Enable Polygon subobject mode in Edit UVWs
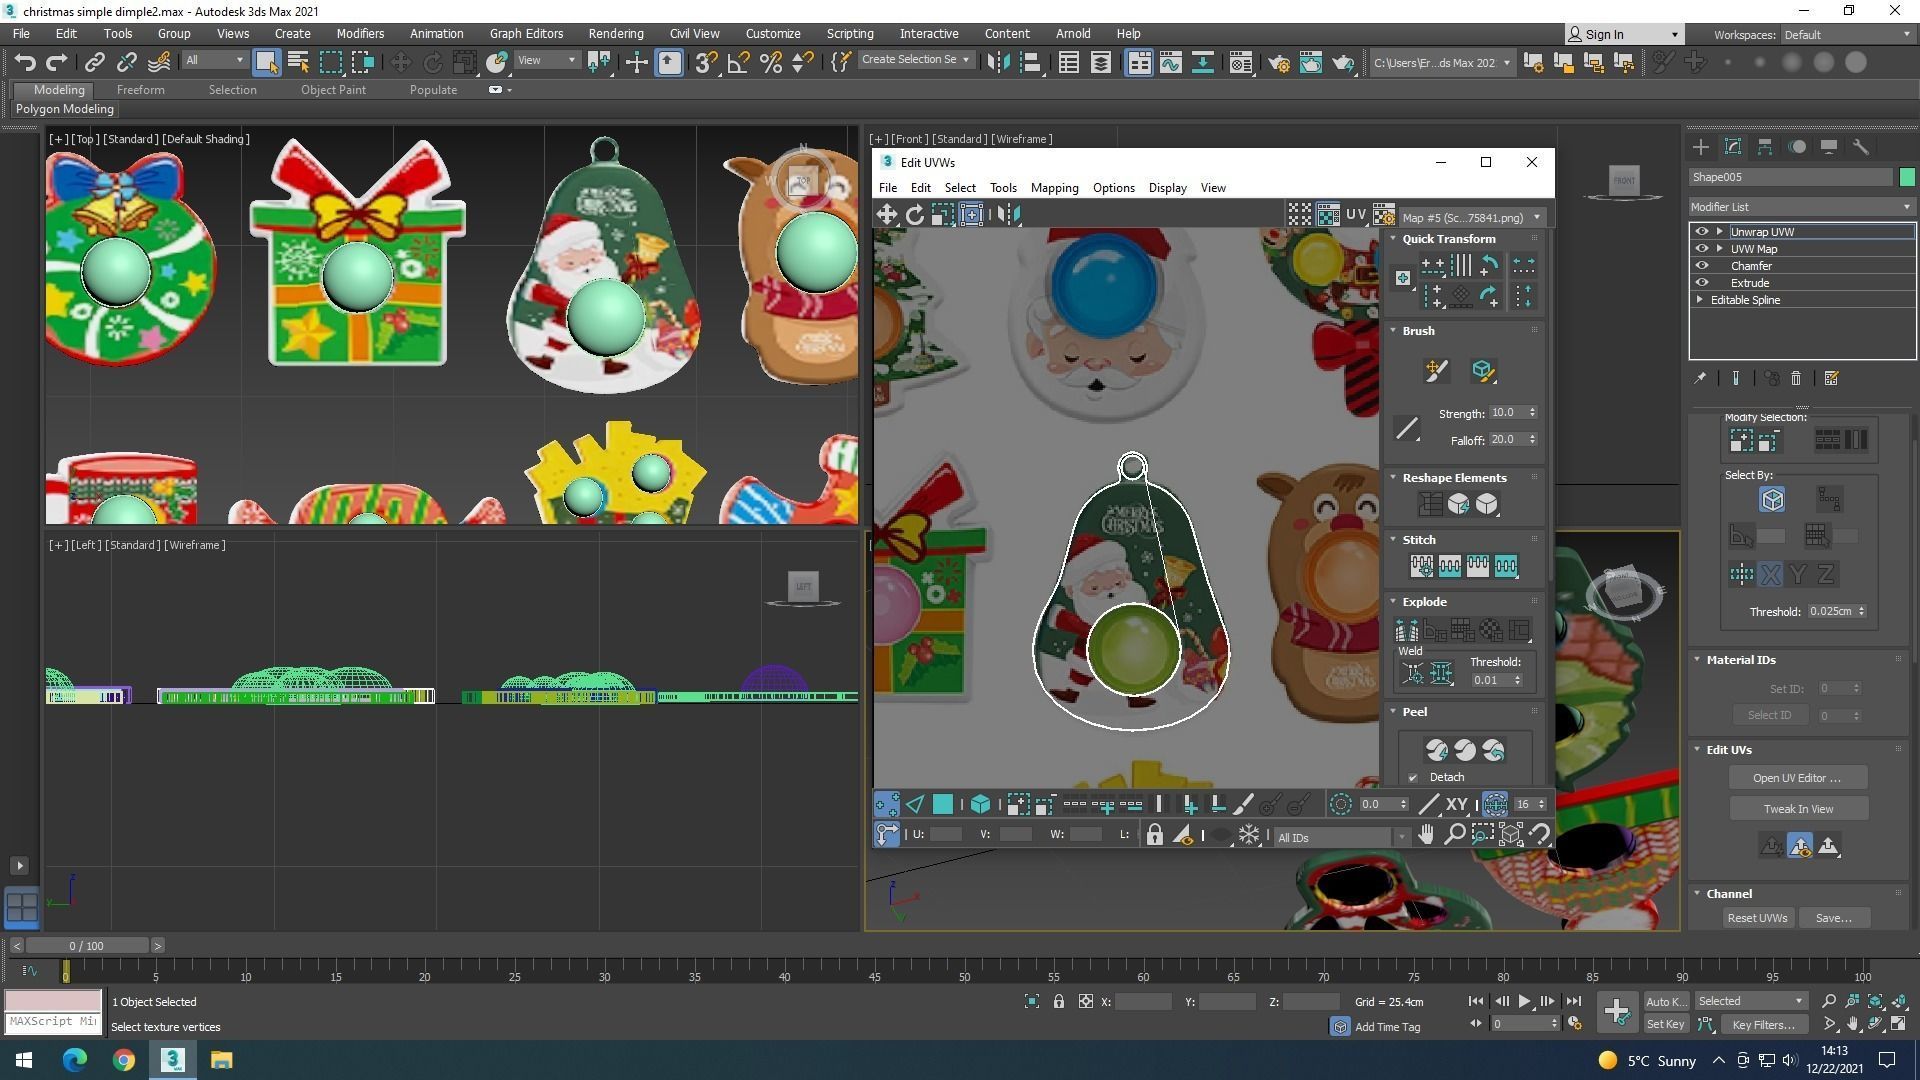 pyautogui.click(x=943, y=804)
